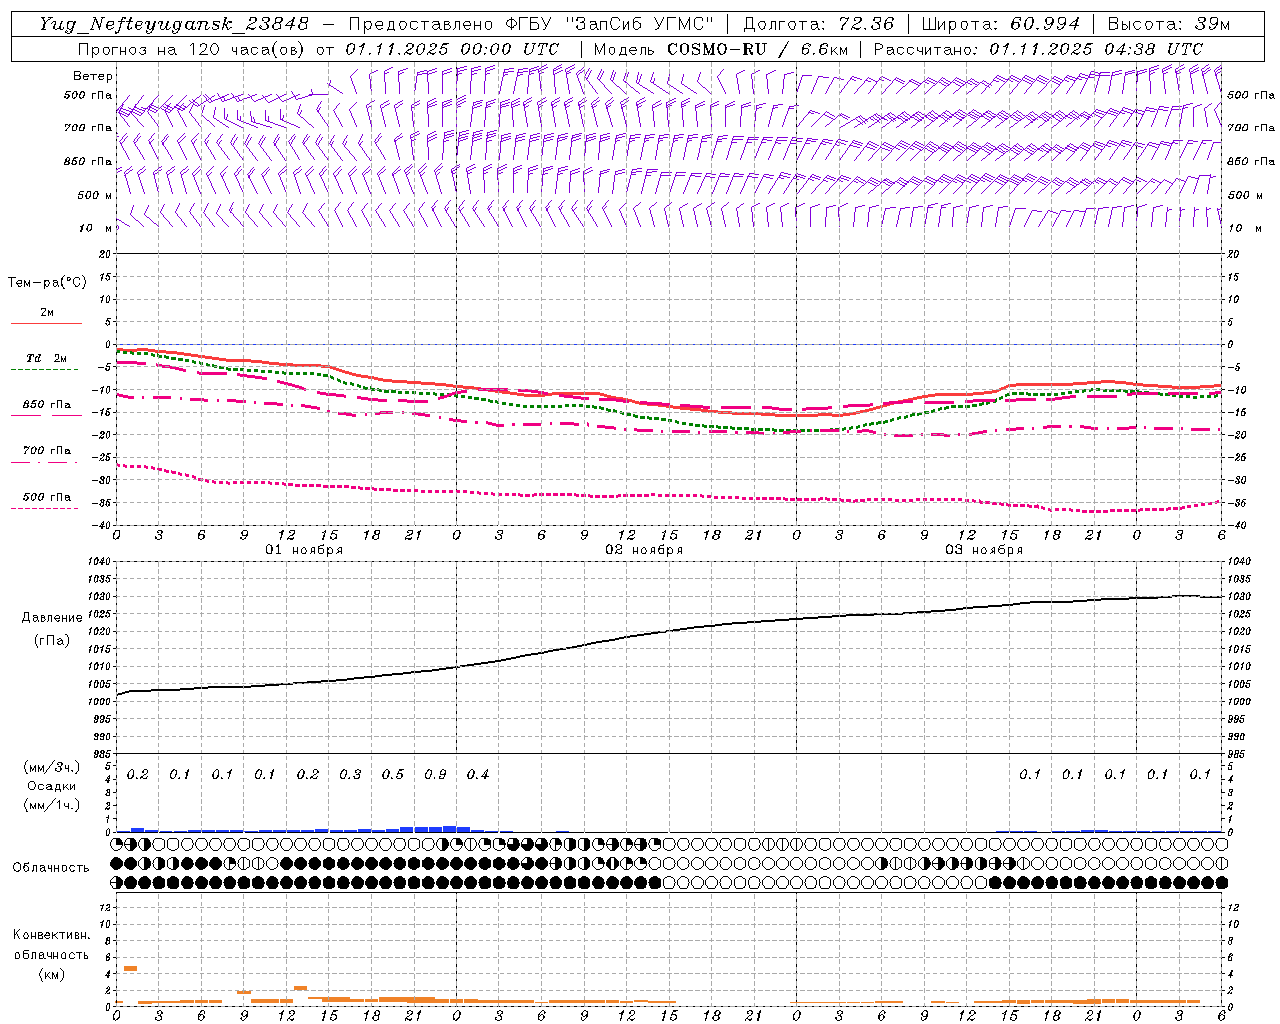The width and height of the screenshot is (1280, 1024).
Task: Click the 01 ноября date label
Action: tap(304, 550)
